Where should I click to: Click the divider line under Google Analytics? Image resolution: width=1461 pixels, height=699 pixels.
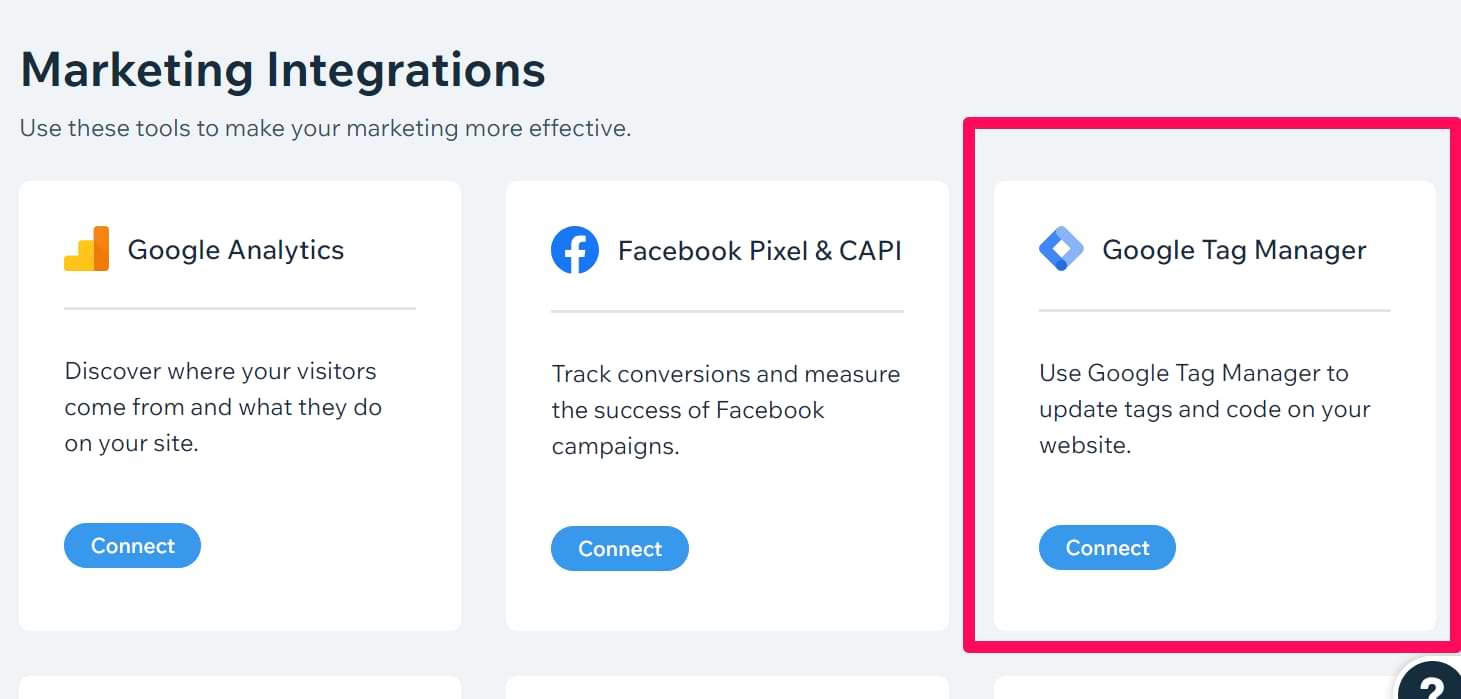[240, 308]
